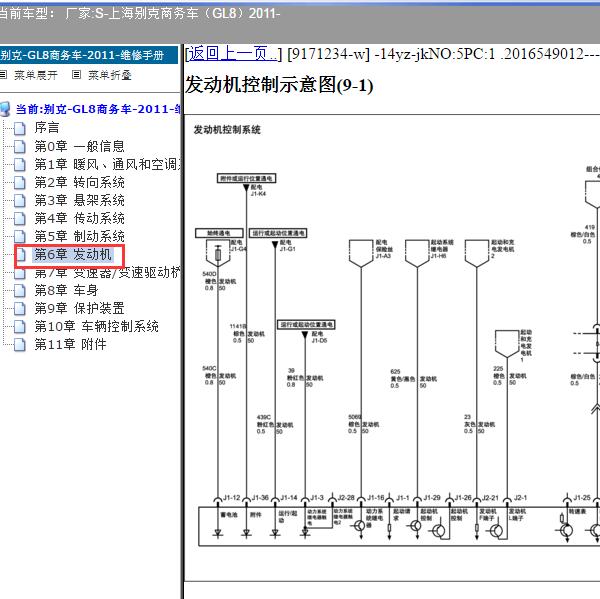The height and width of the screenshot is (599, 600).
Task: Click the page icon beside 第9章 保护装置
Action: (20, 309)
